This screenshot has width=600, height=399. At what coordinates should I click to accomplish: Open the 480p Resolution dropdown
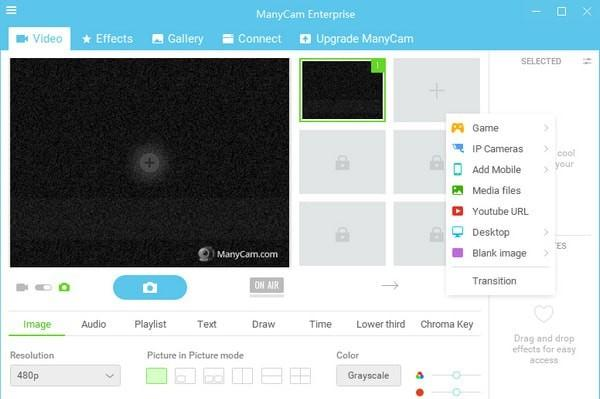tap(65, 375)
